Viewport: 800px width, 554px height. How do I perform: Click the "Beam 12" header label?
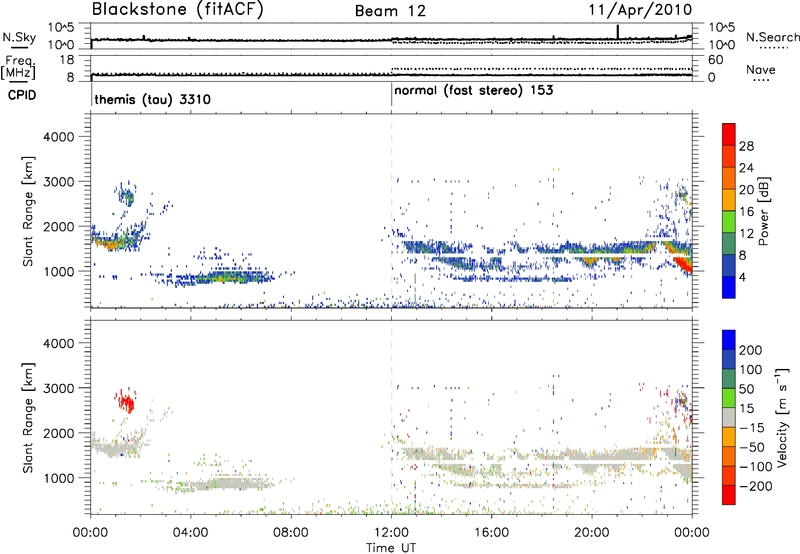coord(390,11)
